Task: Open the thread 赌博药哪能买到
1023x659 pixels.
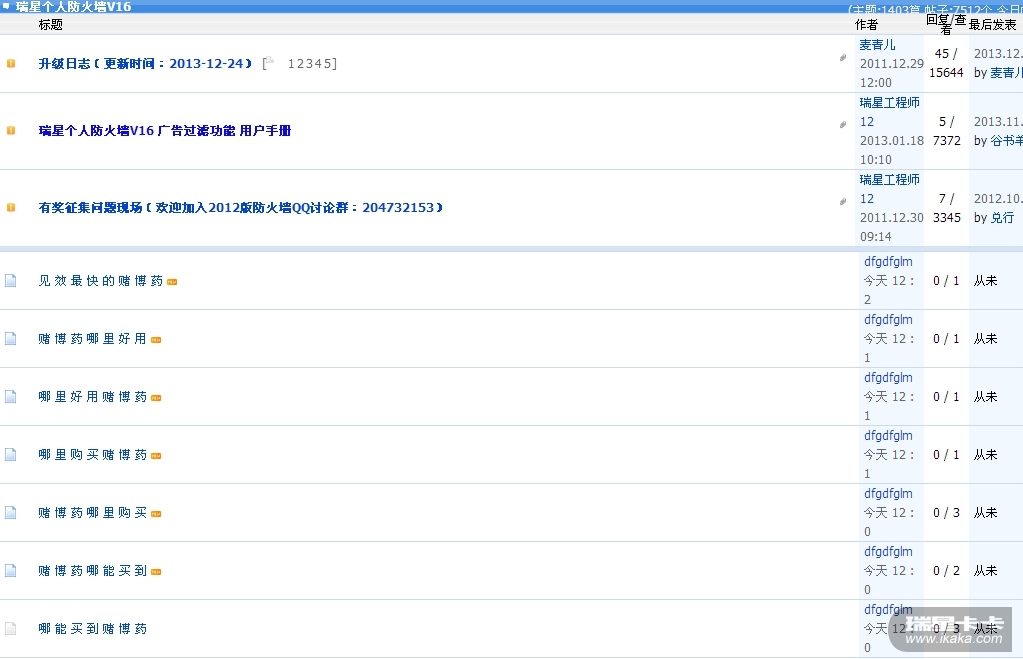Action: coord(92,571)
